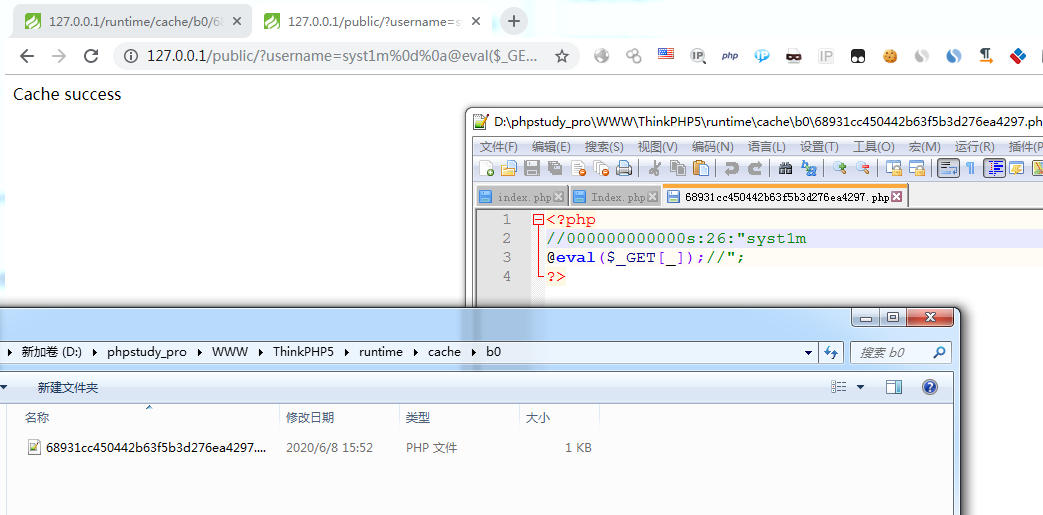This screenshot has width=1043, height=515.
Task: Click New file icon in Notepad++ toolbar
Action: click(x=486, y=168)
